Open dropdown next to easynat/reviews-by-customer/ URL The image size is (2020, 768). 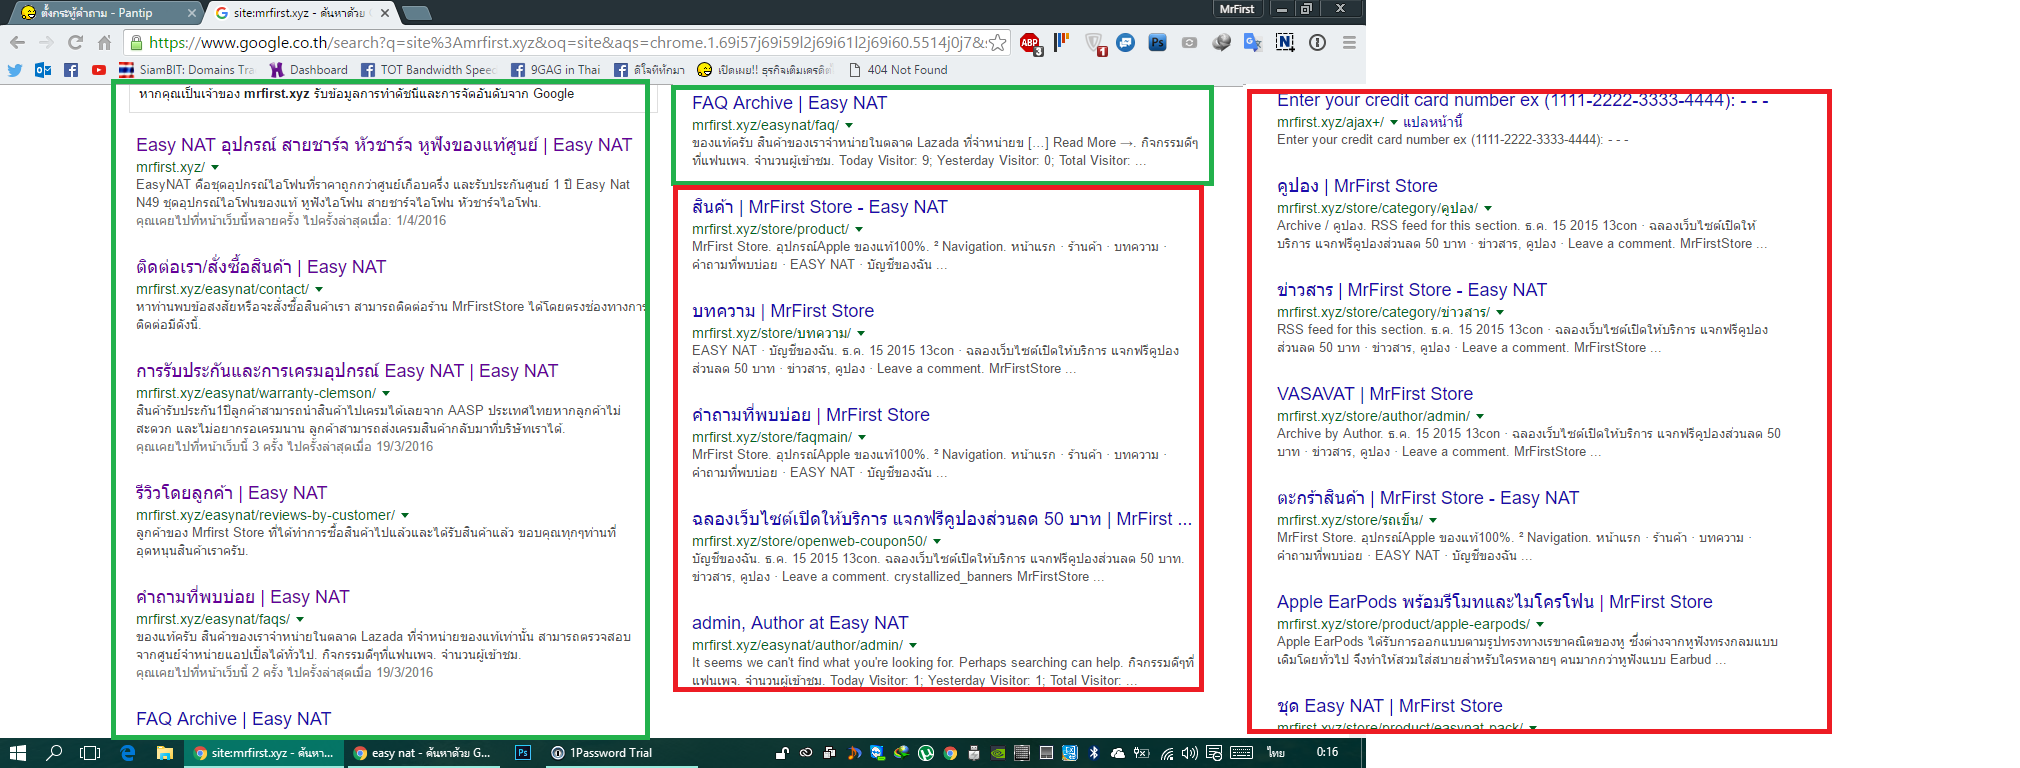pyautogui.click(x=405, y=516)
